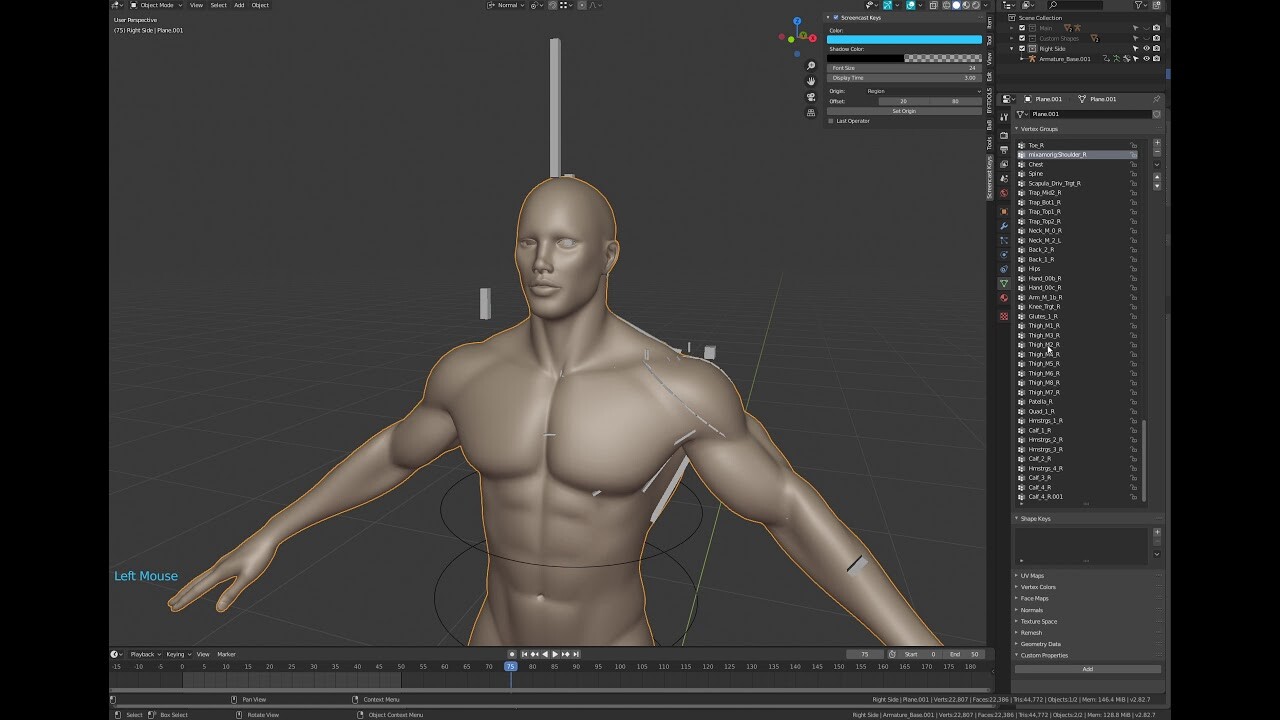Open the Origin Region dropdown
The height and width of the screenshot is (720, 1280).
[924, 91]
